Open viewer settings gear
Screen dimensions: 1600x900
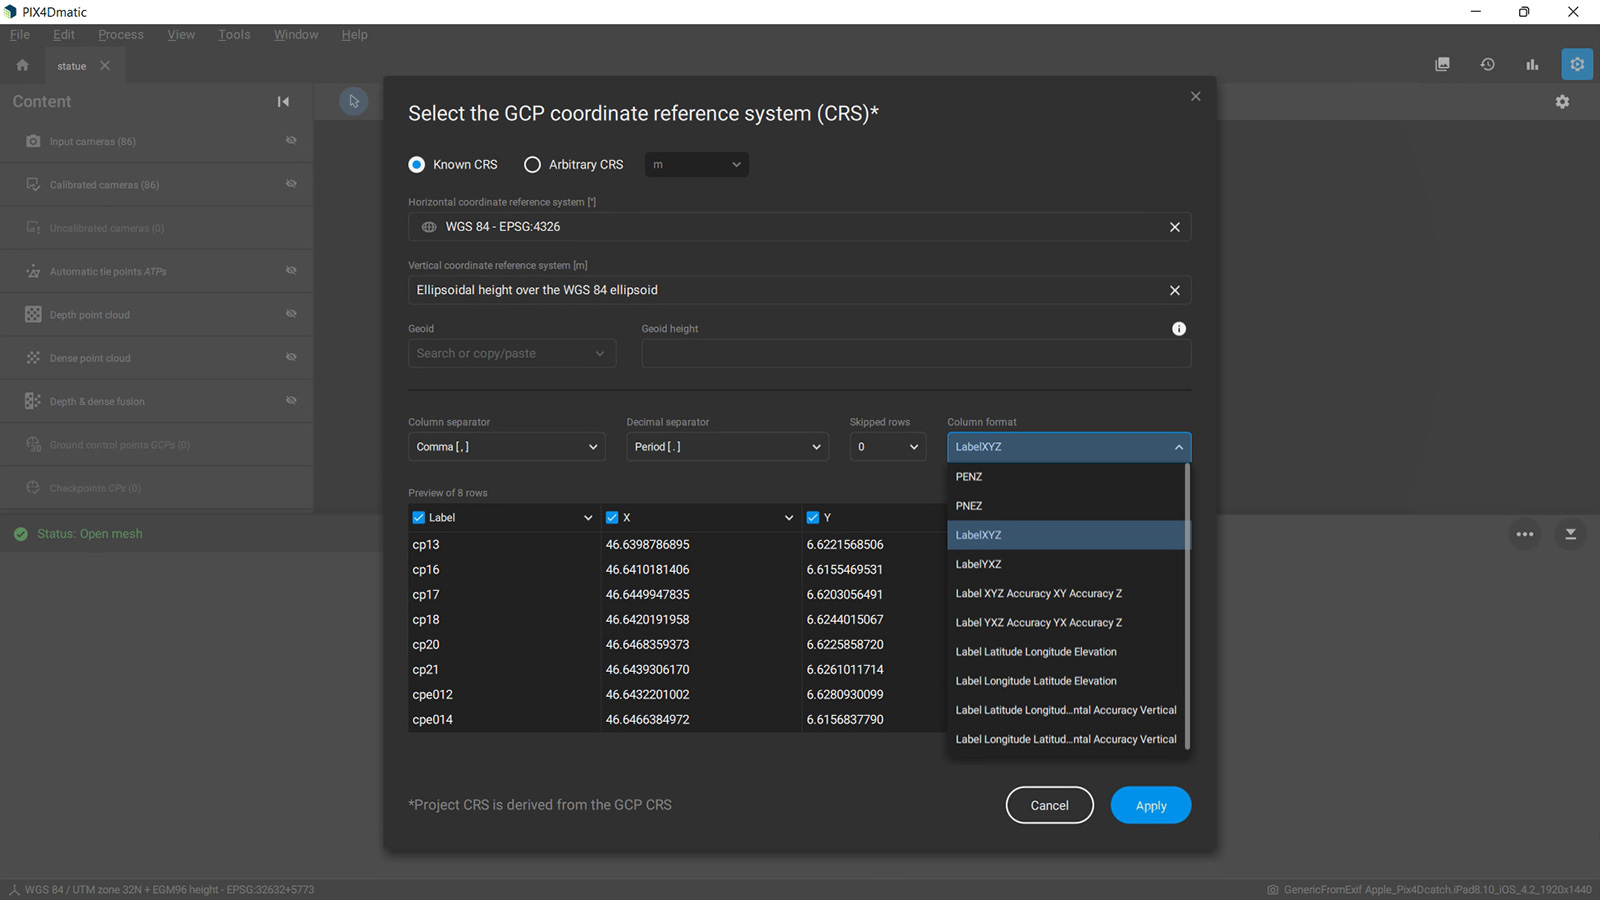click(x=1562, y=102)
